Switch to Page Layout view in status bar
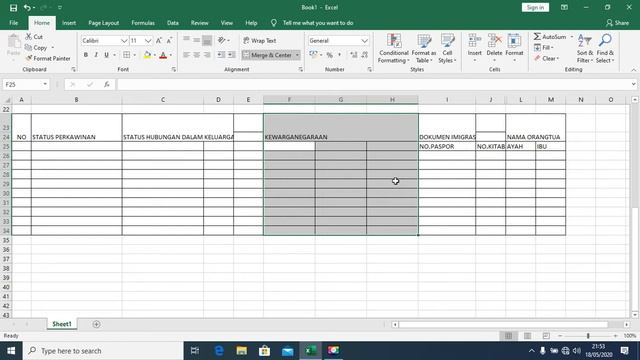The height and width of the screenshot is (360, 640). (x=527, y=336)
